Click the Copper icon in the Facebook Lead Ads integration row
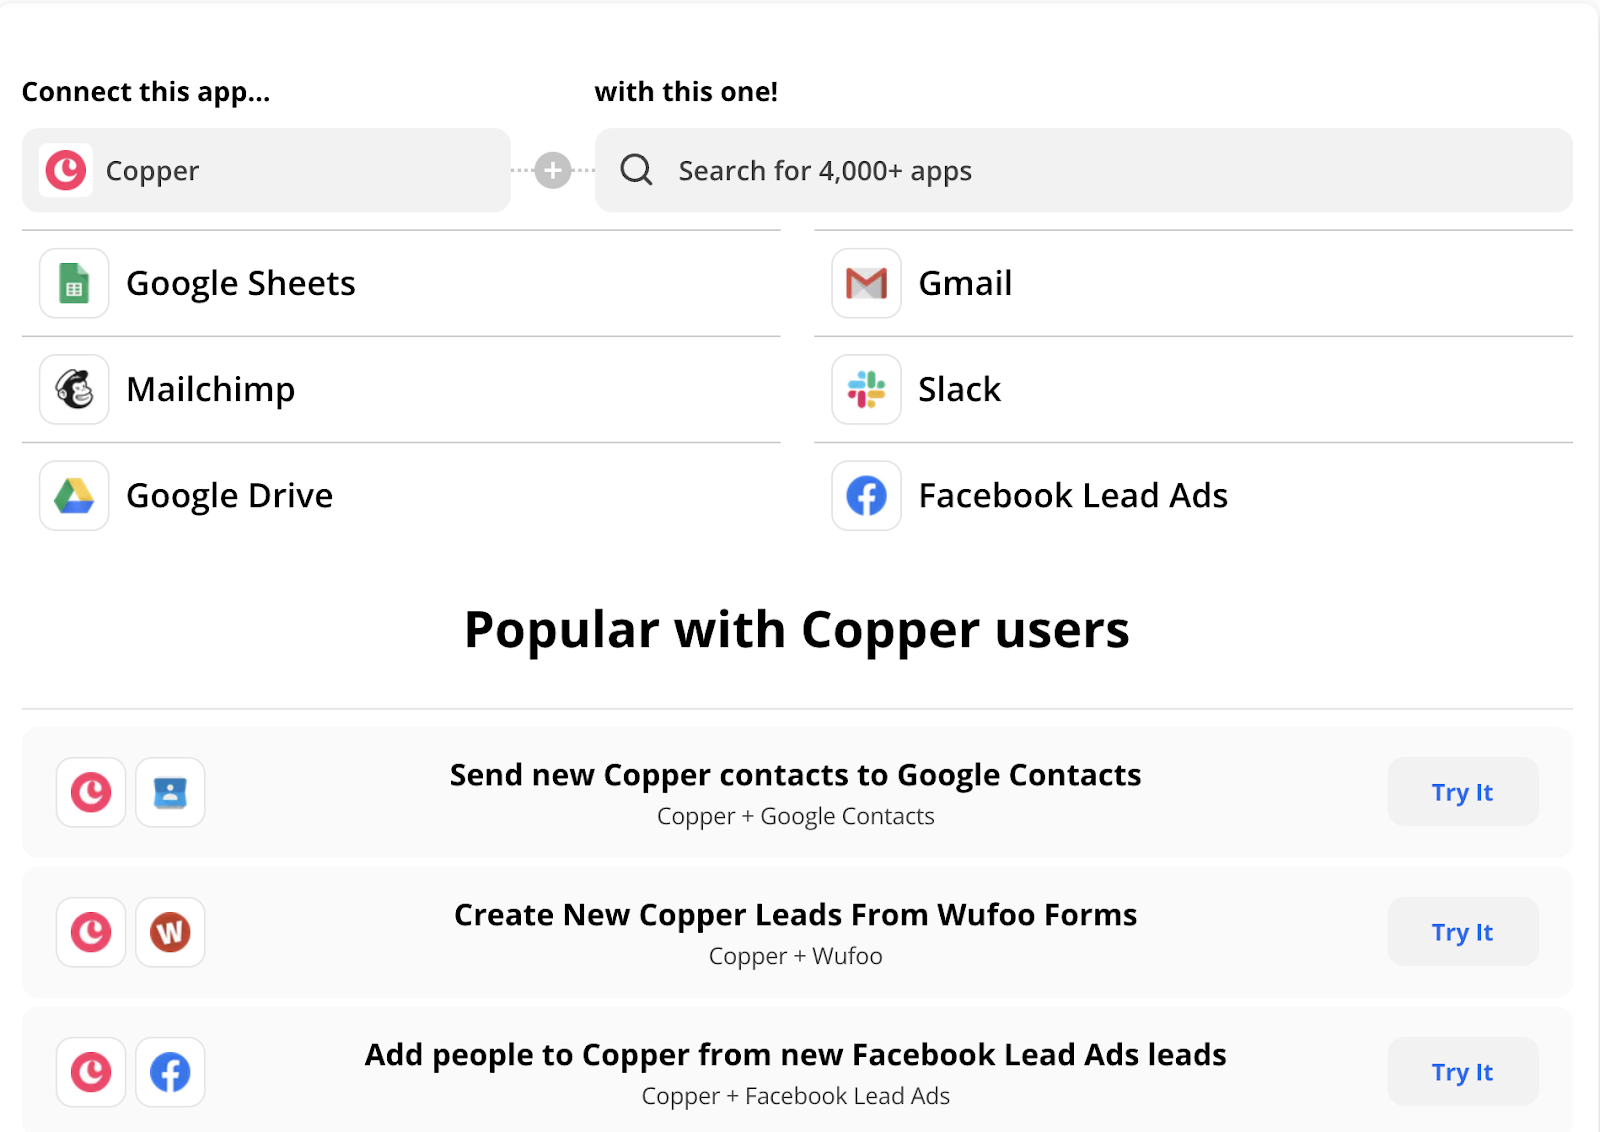The image size is (1600, 1132). click(x=91, y=1072)
